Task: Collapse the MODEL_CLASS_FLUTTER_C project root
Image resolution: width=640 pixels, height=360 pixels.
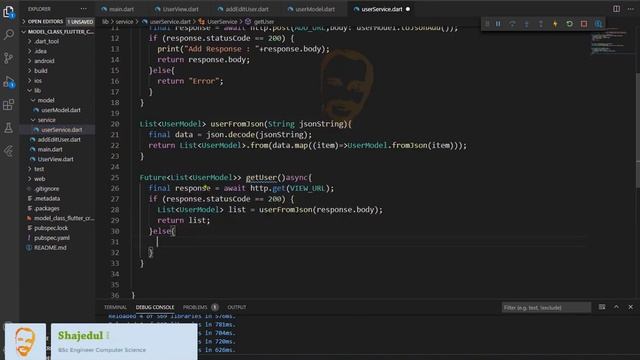Action: pos(57,31)
